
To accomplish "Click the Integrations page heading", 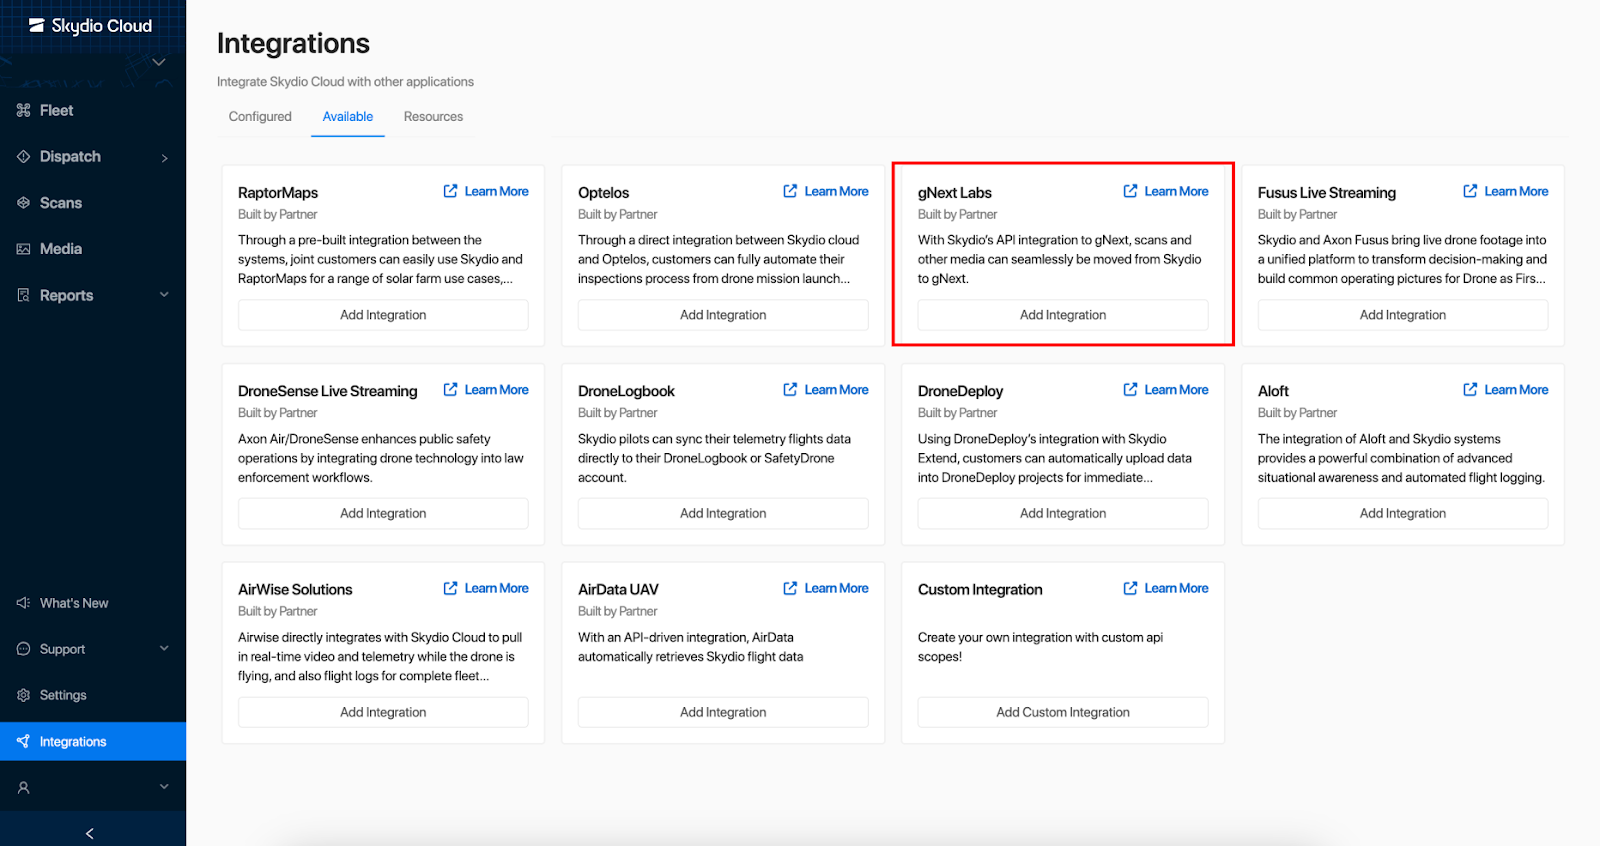I will [293, 43].
